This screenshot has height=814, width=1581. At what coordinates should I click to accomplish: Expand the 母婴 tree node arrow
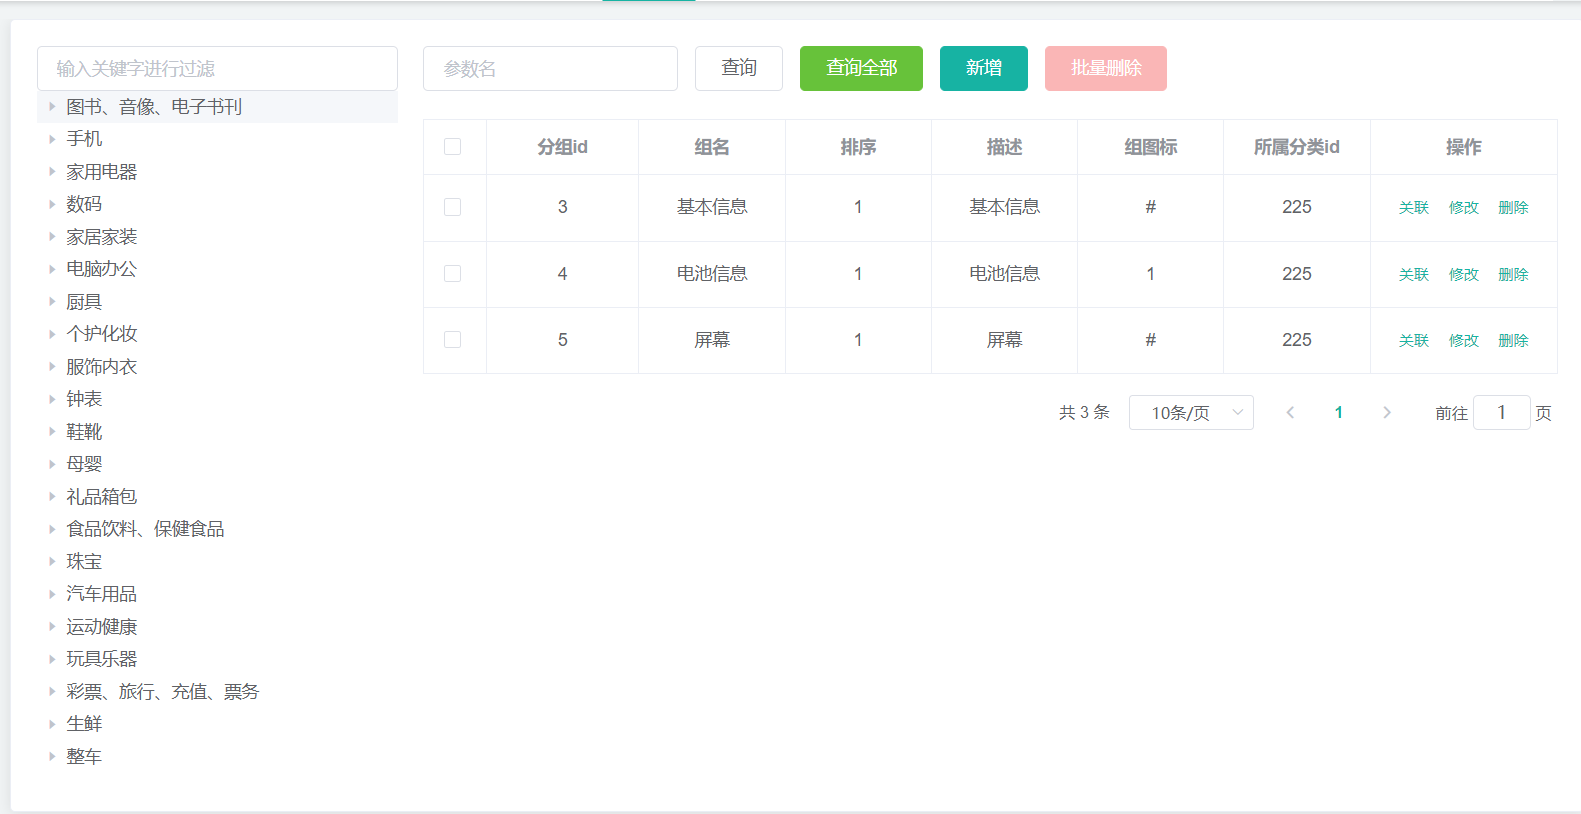pos(52,464)
